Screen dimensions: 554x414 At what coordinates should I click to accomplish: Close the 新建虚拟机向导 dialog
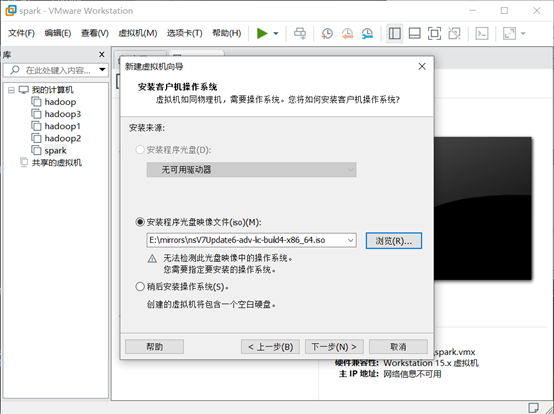(x=422, y=66)
